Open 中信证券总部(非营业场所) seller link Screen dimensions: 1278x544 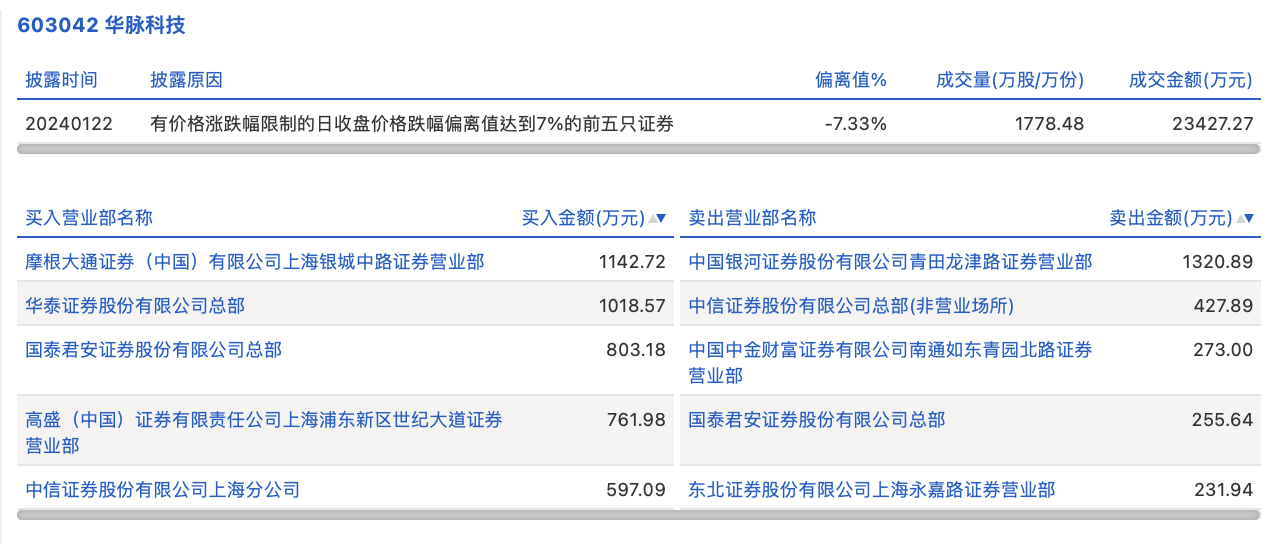[x=851, y=306]
